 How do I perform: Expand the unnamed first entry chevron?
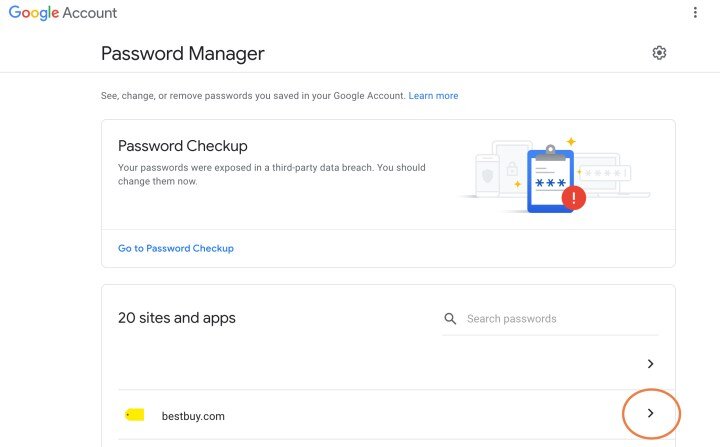[x=650, y=364]
